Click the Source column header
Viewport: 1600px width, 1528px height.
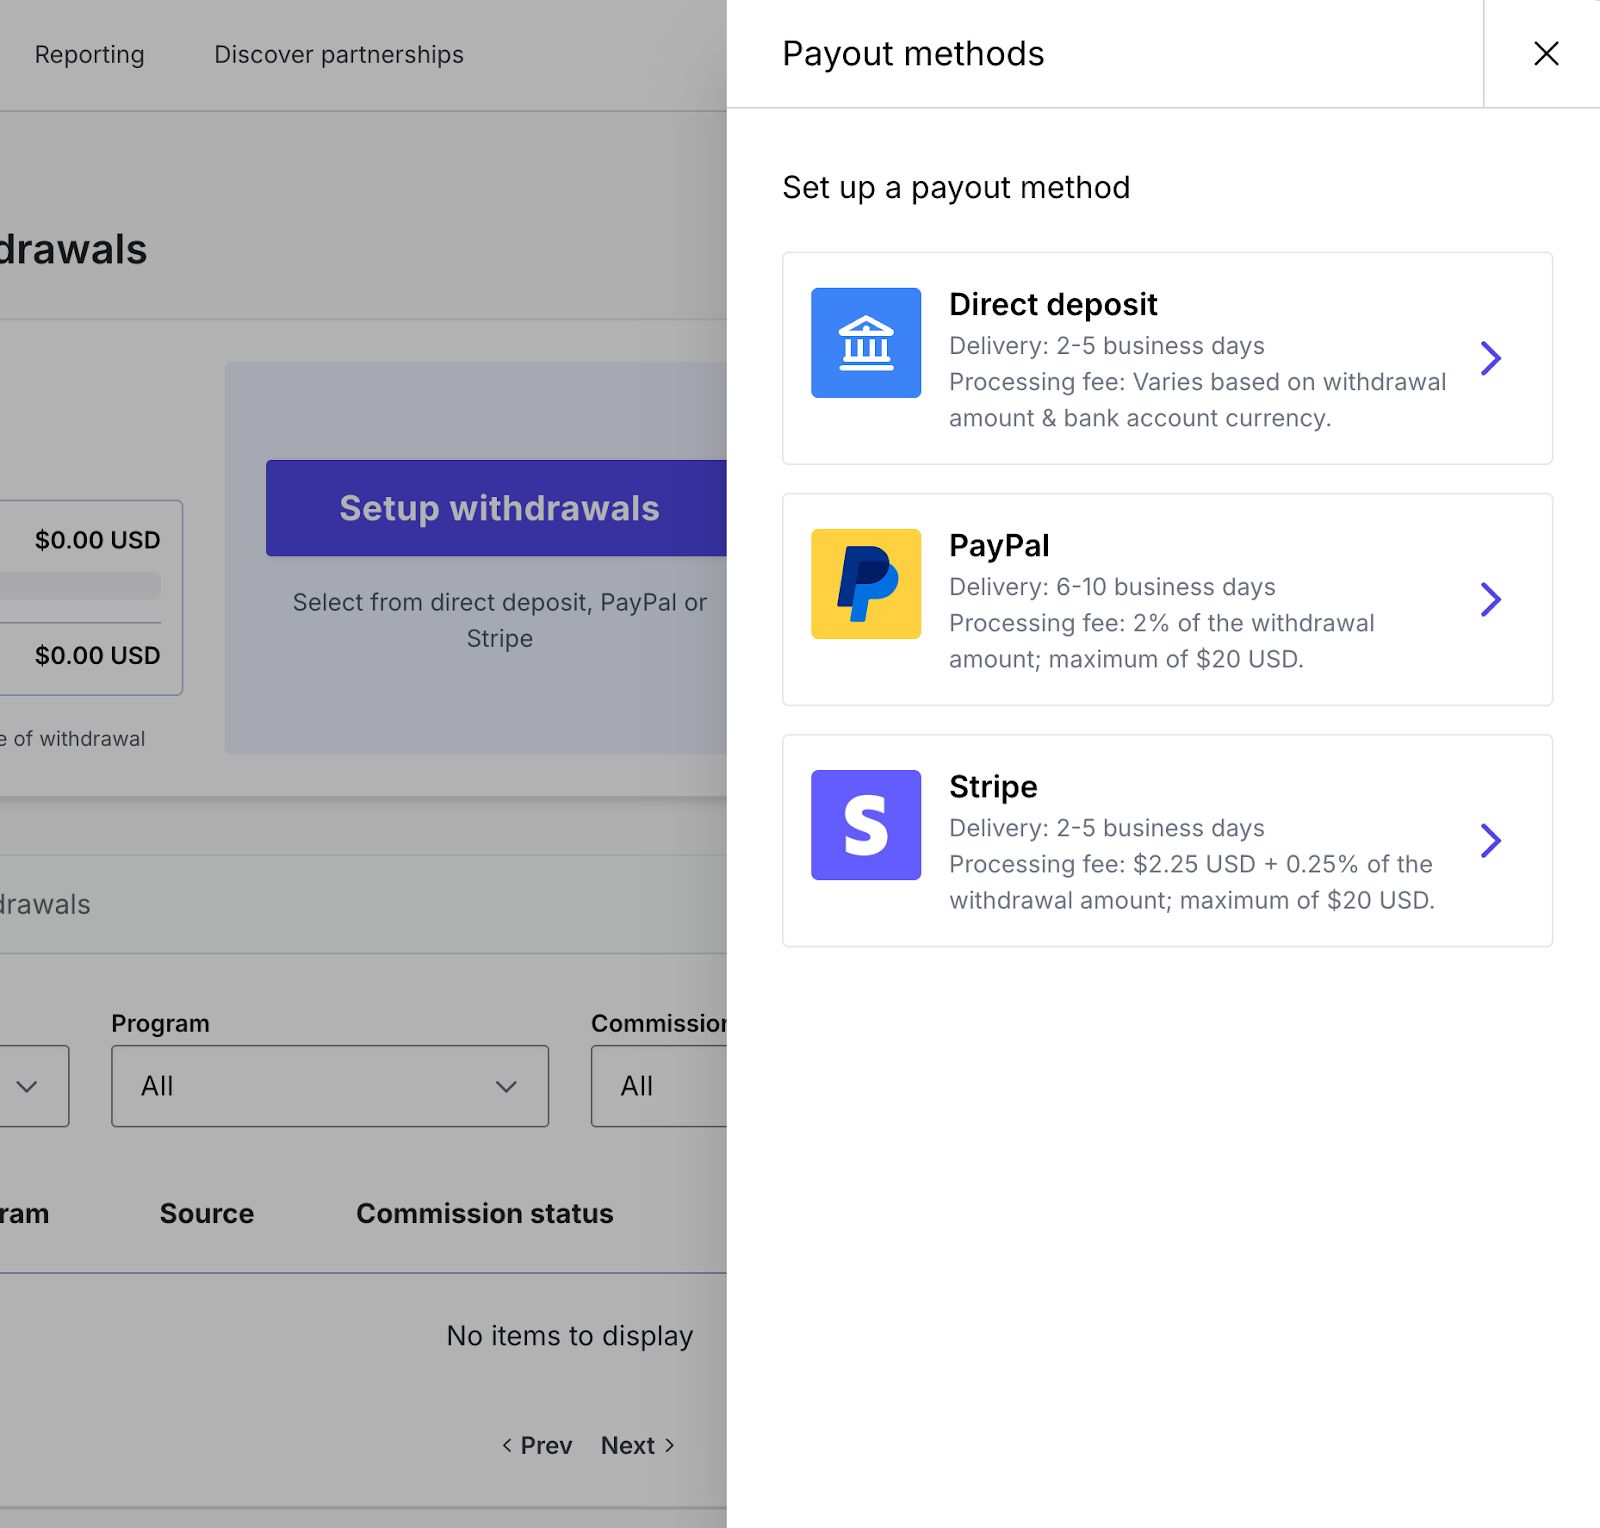(206, 1213)
